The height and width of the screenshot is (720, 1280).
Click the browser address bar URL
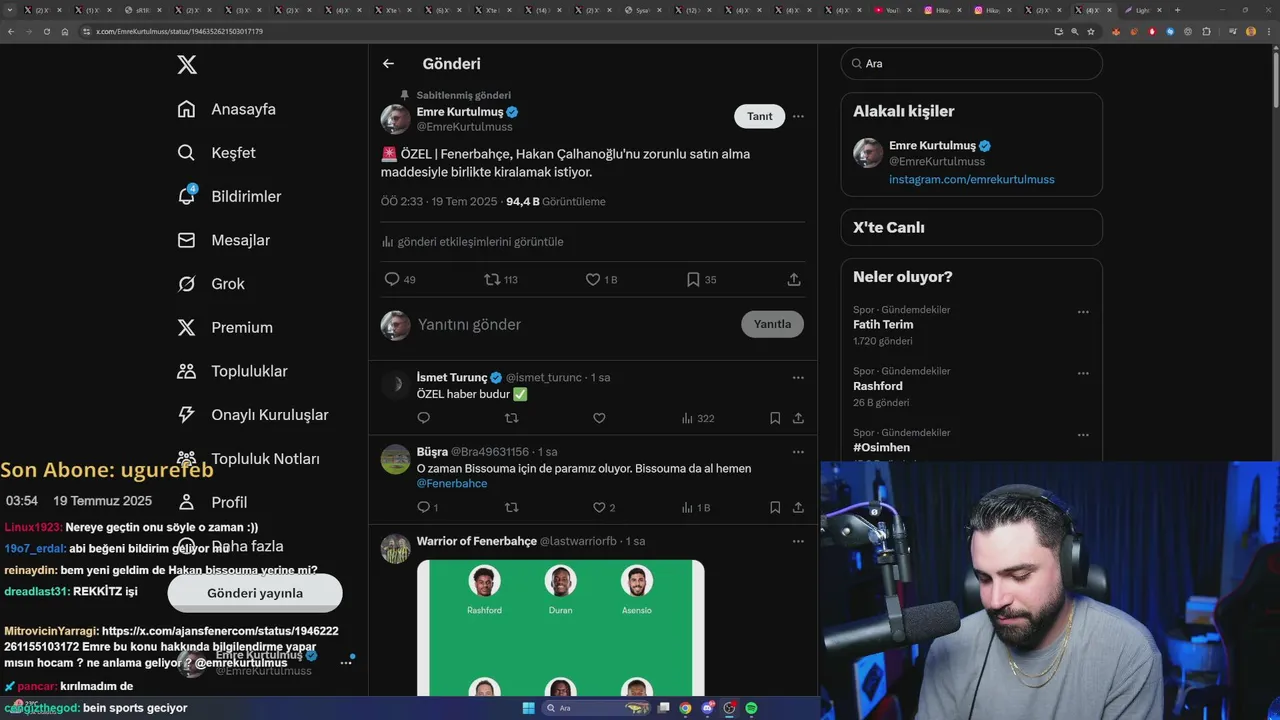pos(179,31)
